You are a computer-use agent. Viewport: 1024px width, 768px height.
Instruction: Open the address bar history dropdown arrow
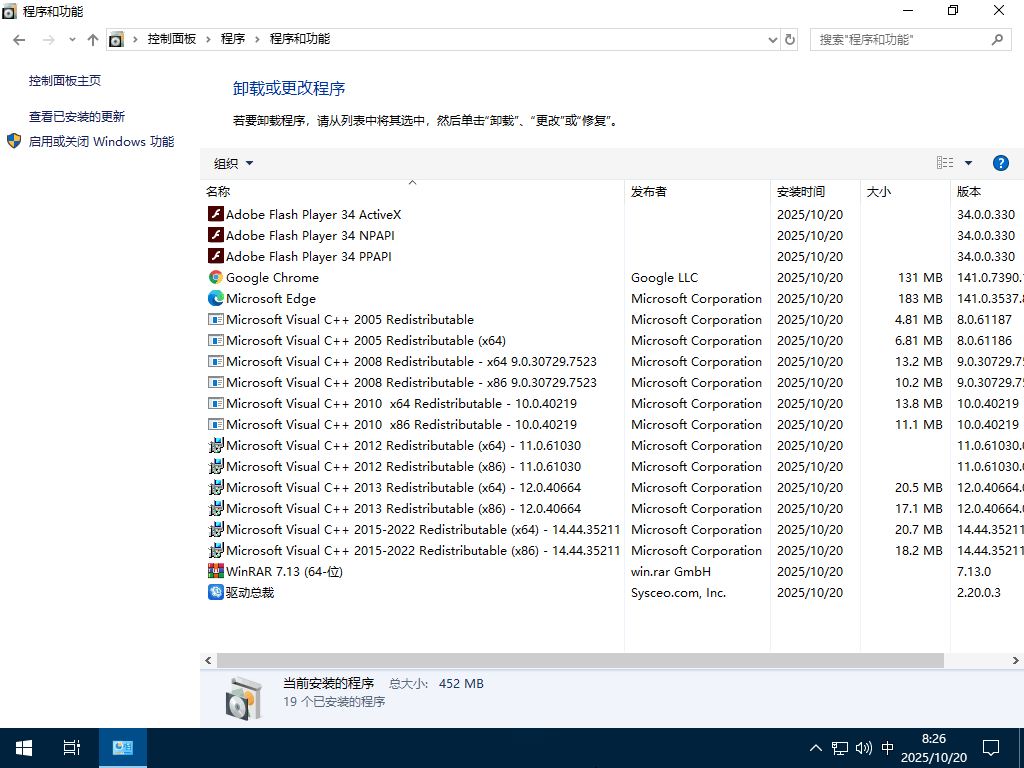(x=774, y=39)
